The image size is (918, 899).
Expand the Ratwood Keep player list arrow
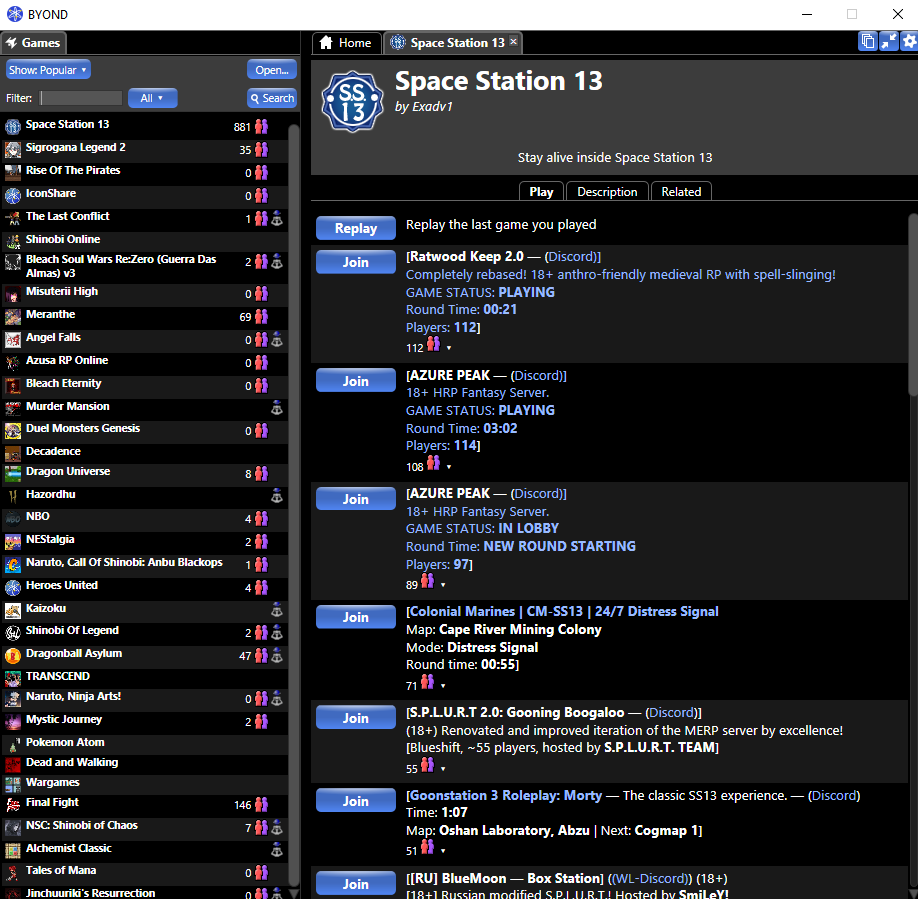point(449,348)
